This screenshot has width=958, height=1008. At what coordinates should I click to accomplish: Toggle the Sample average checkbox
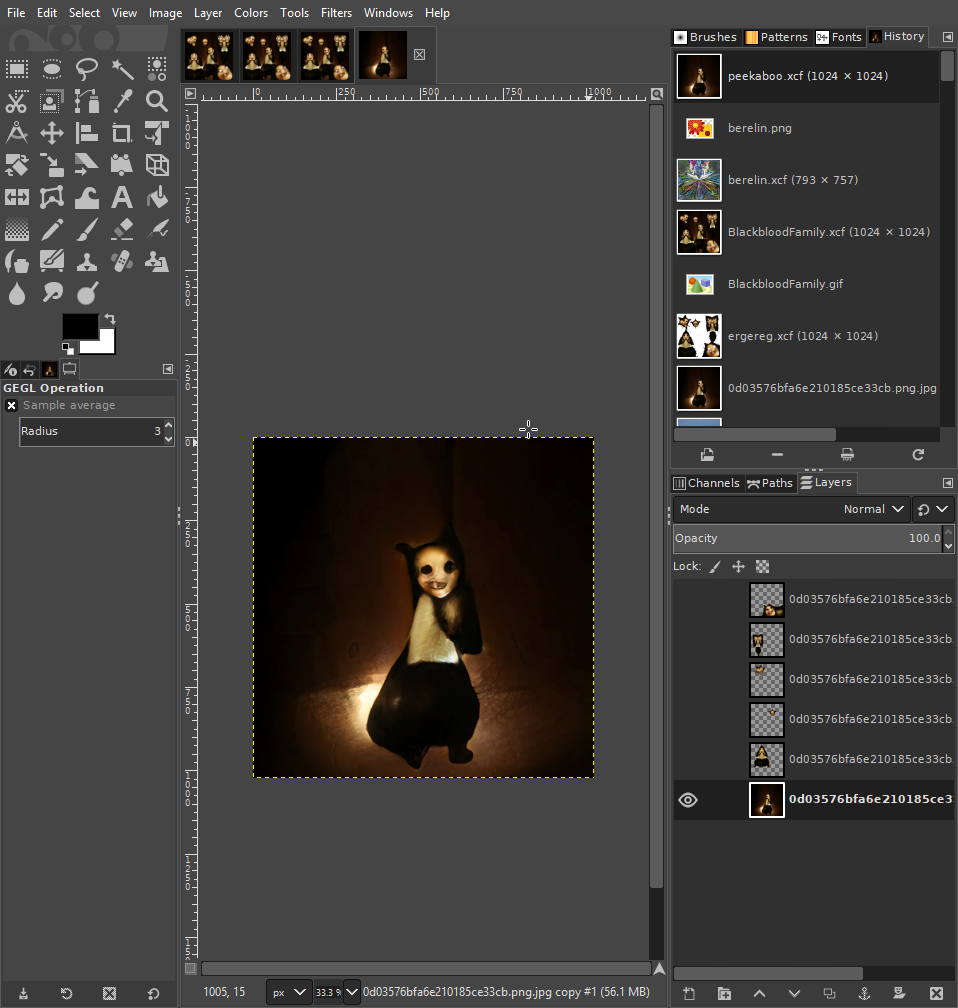12,406
